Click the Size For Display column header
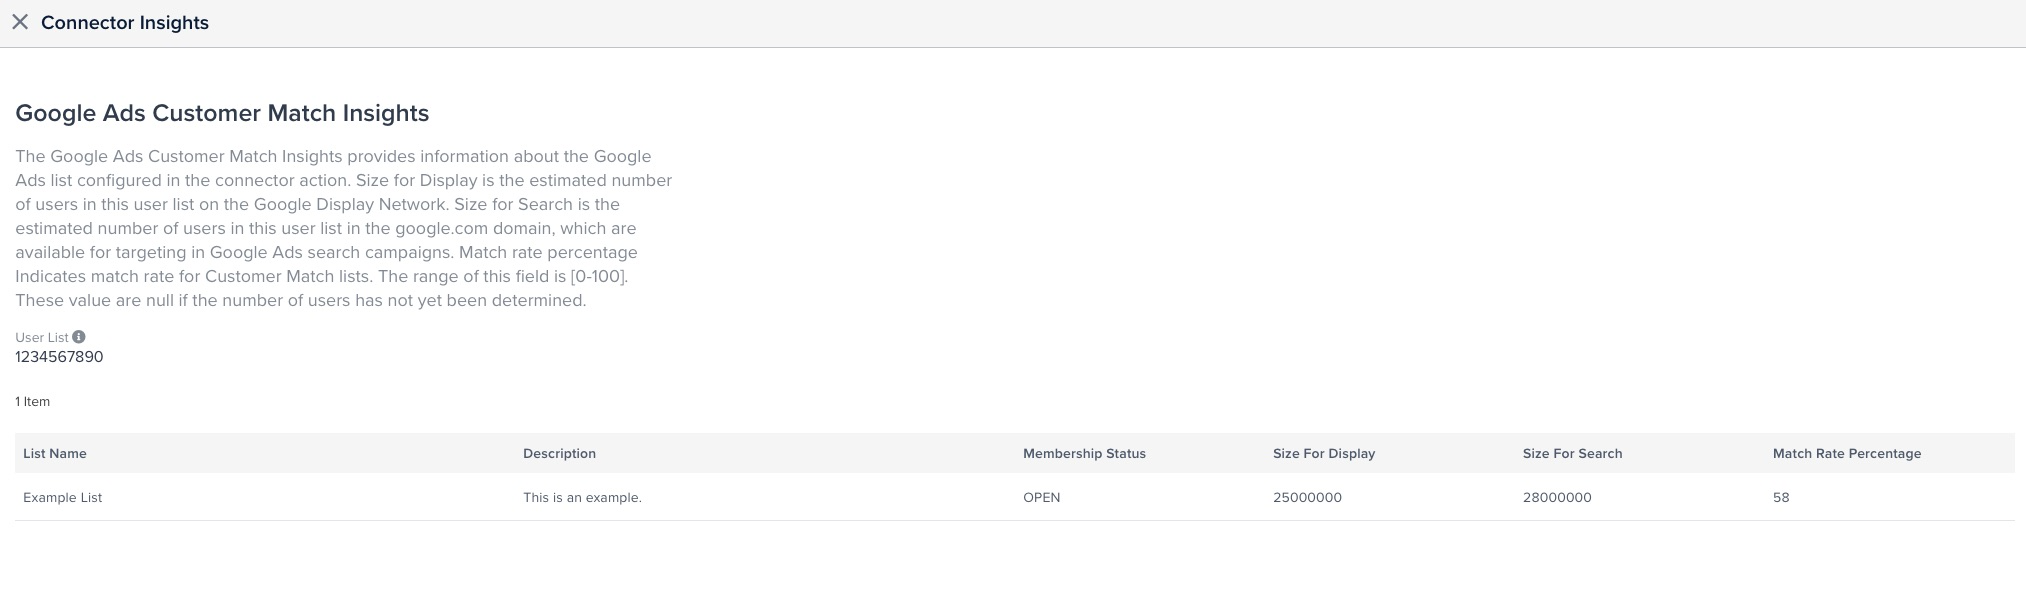Screen dimensions: 2026x600 1324,453
